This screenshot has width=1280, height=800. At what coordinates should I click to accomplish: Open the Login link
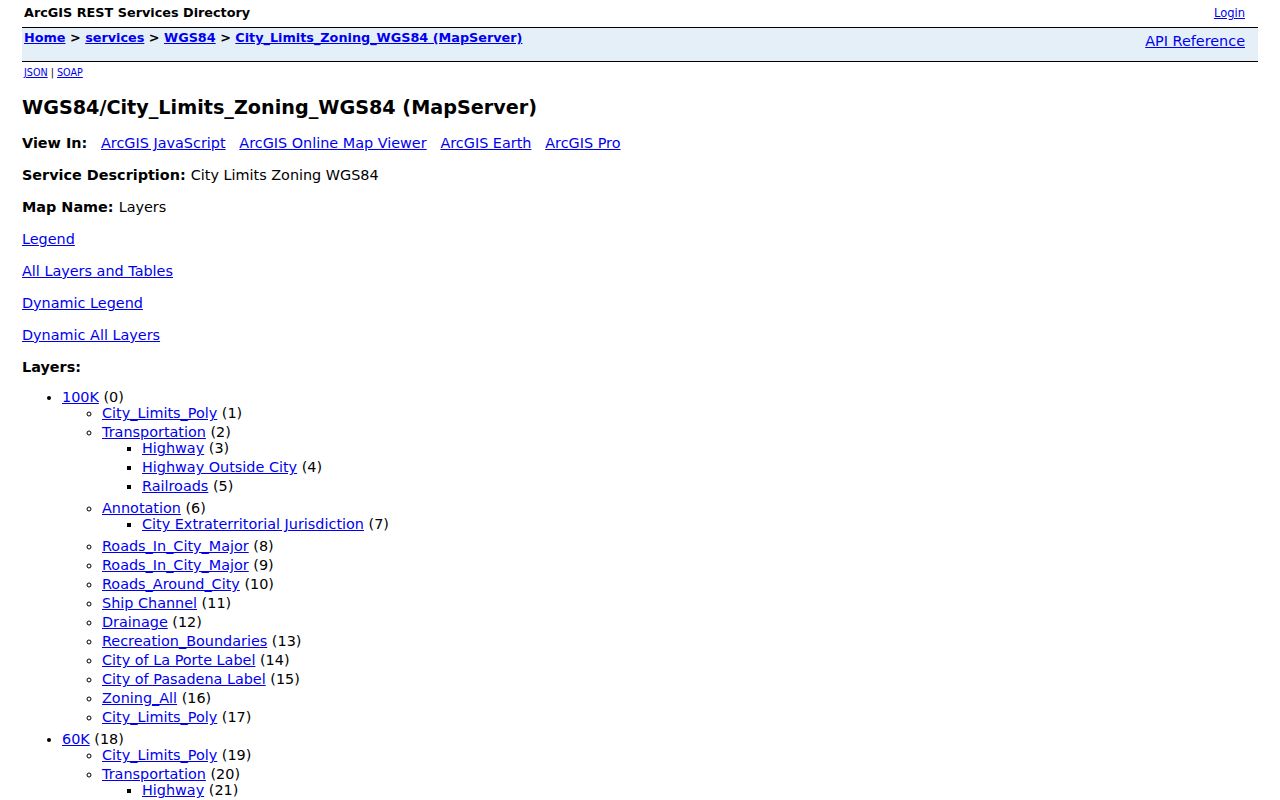tap(1229, 13)
